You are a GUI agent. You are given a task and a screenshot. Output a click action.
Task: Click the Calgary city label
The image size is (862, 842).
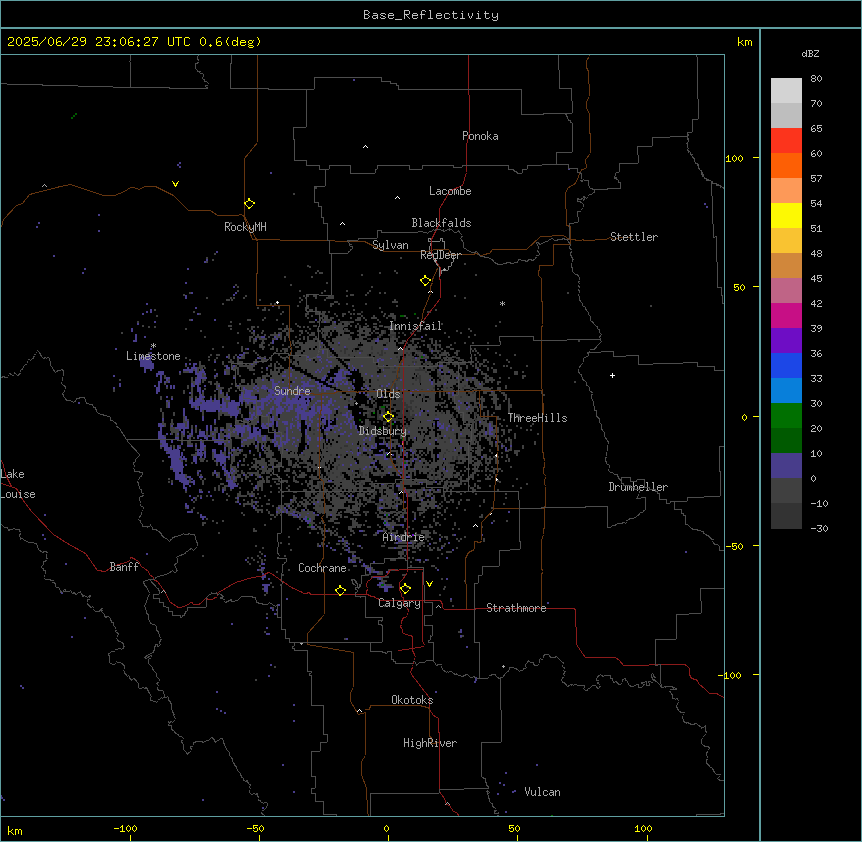(399, 603)
